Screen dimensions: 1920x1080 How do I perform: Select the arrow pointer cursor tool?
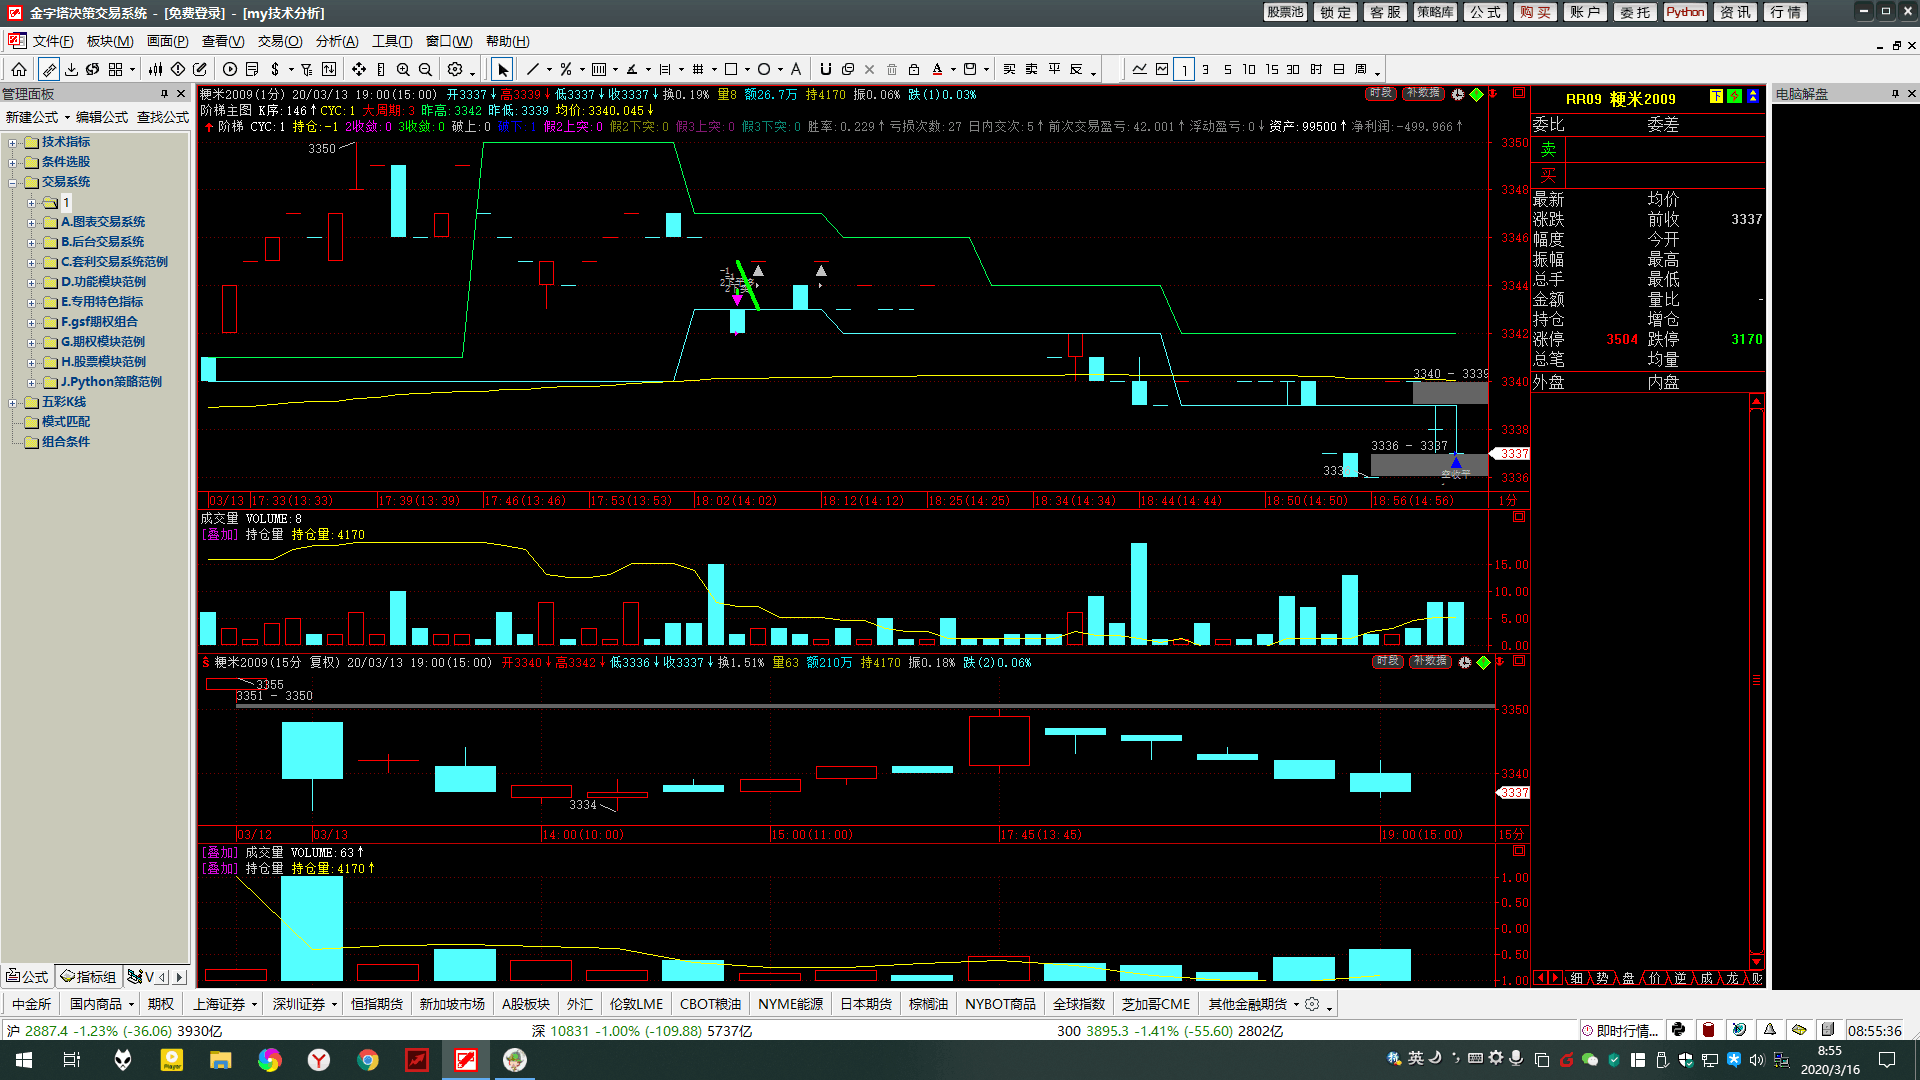pyautogui.click(x=502, y=69)
